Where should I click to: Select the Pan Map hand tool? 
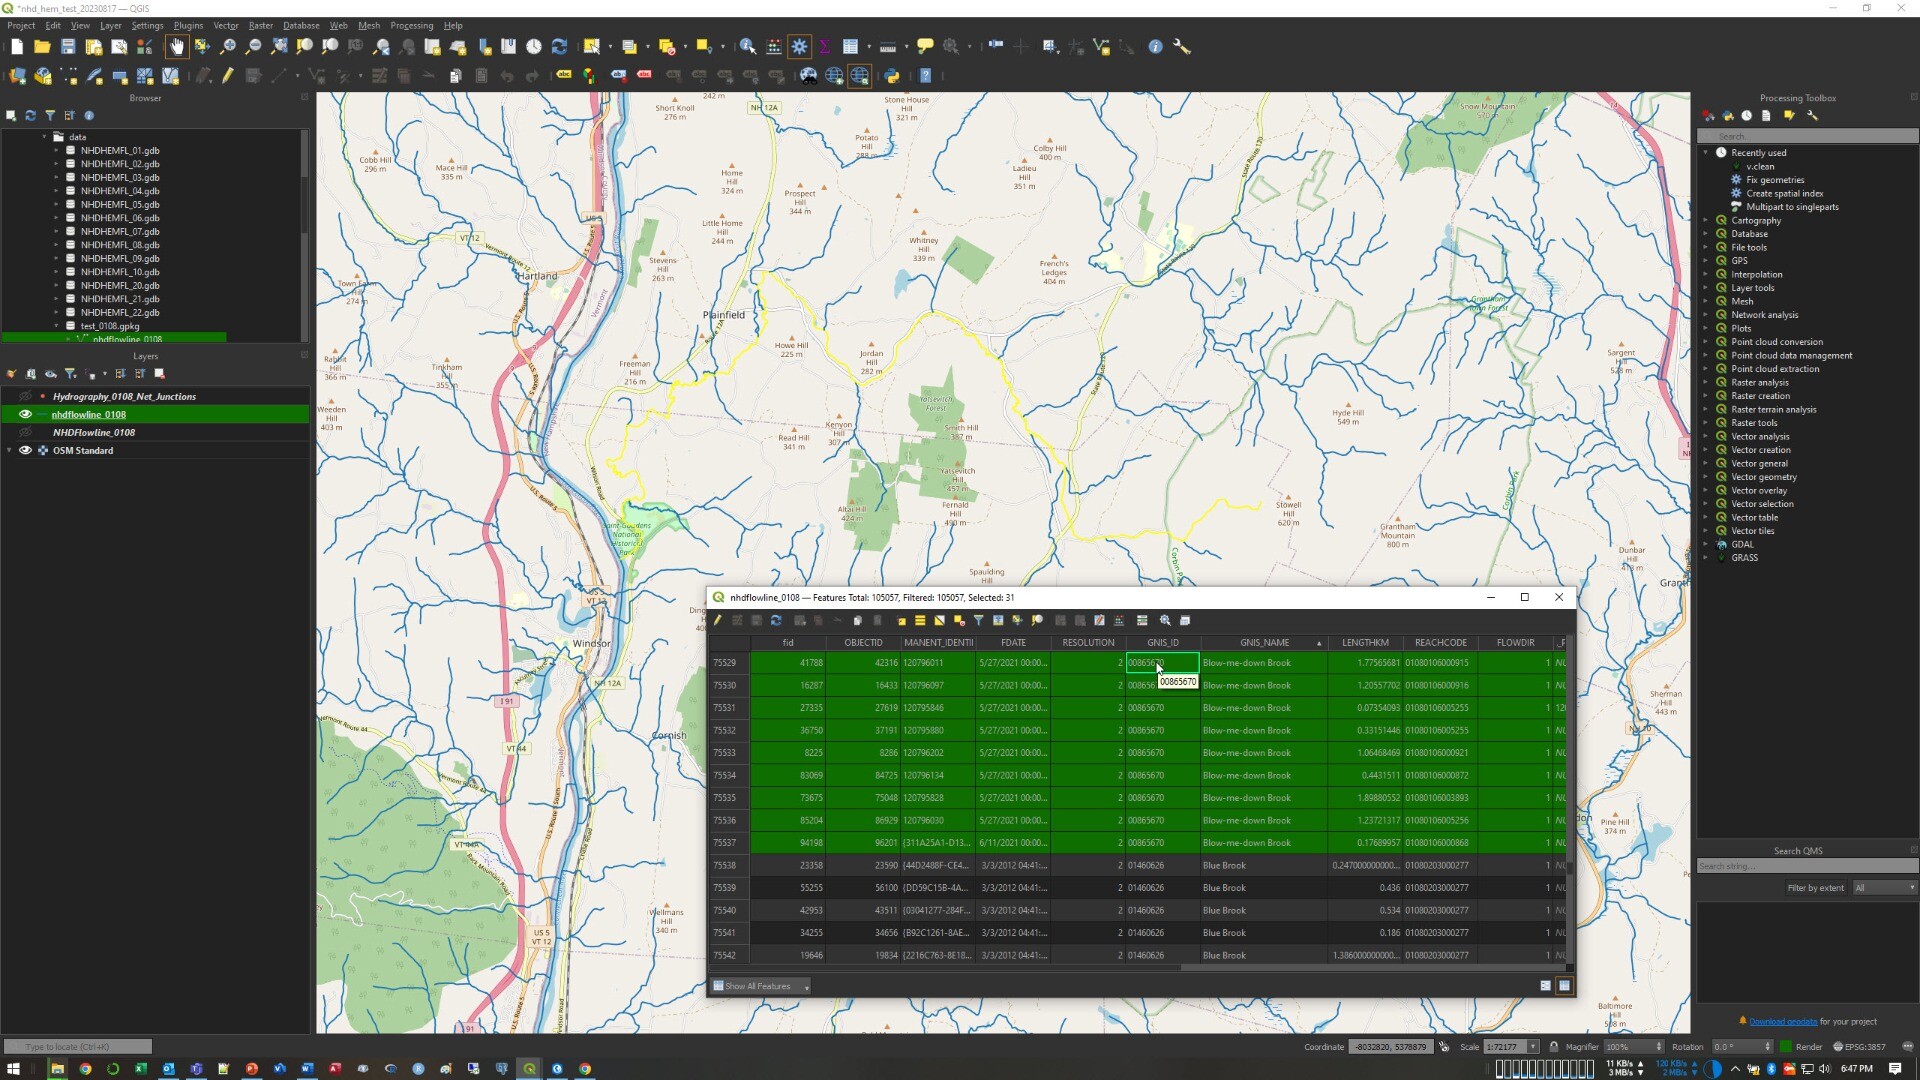(177, 46)
